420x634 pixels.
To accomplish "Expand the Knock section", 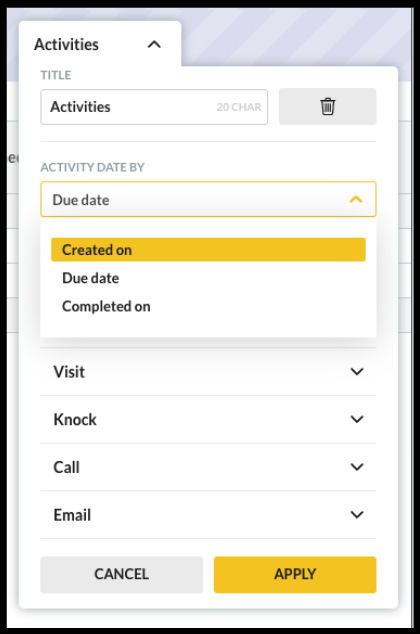I will tap(208, 419).
